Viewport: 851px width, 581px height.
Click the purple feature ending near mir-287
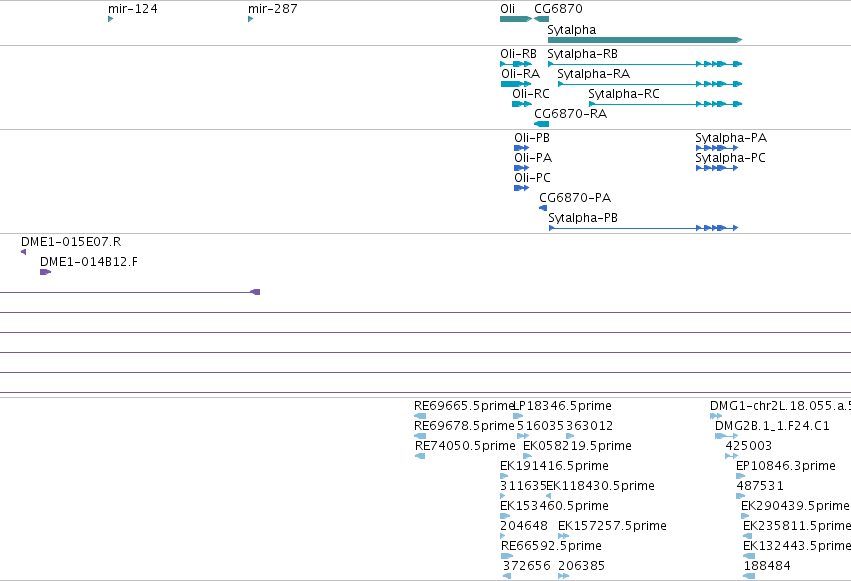click(130, 292)
